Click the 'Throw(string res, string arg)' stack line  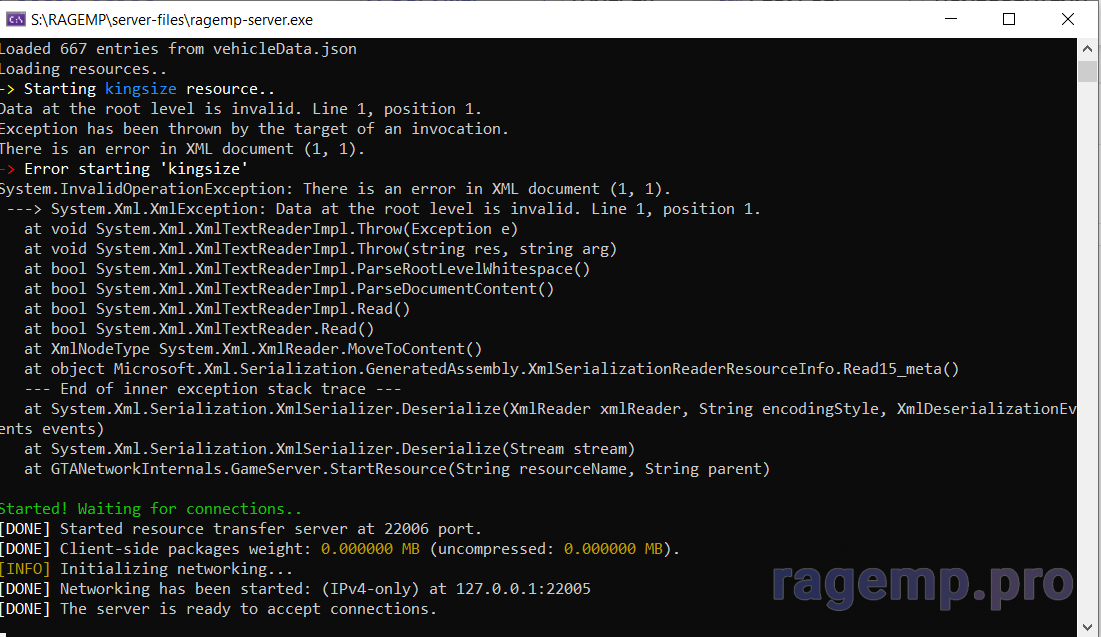[x=321, y=249]
